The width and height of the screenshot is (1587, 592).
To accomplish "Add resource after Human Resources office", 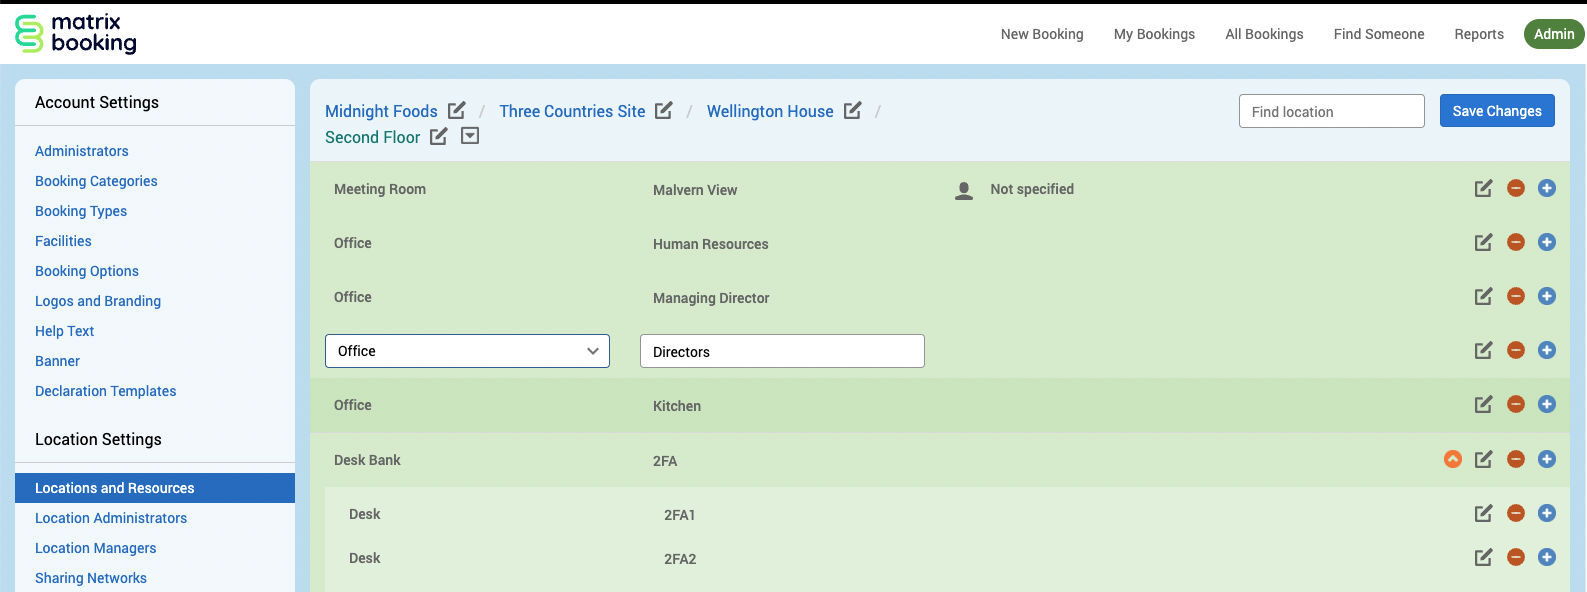I will pyautogui.click(x=1547, y=243).
